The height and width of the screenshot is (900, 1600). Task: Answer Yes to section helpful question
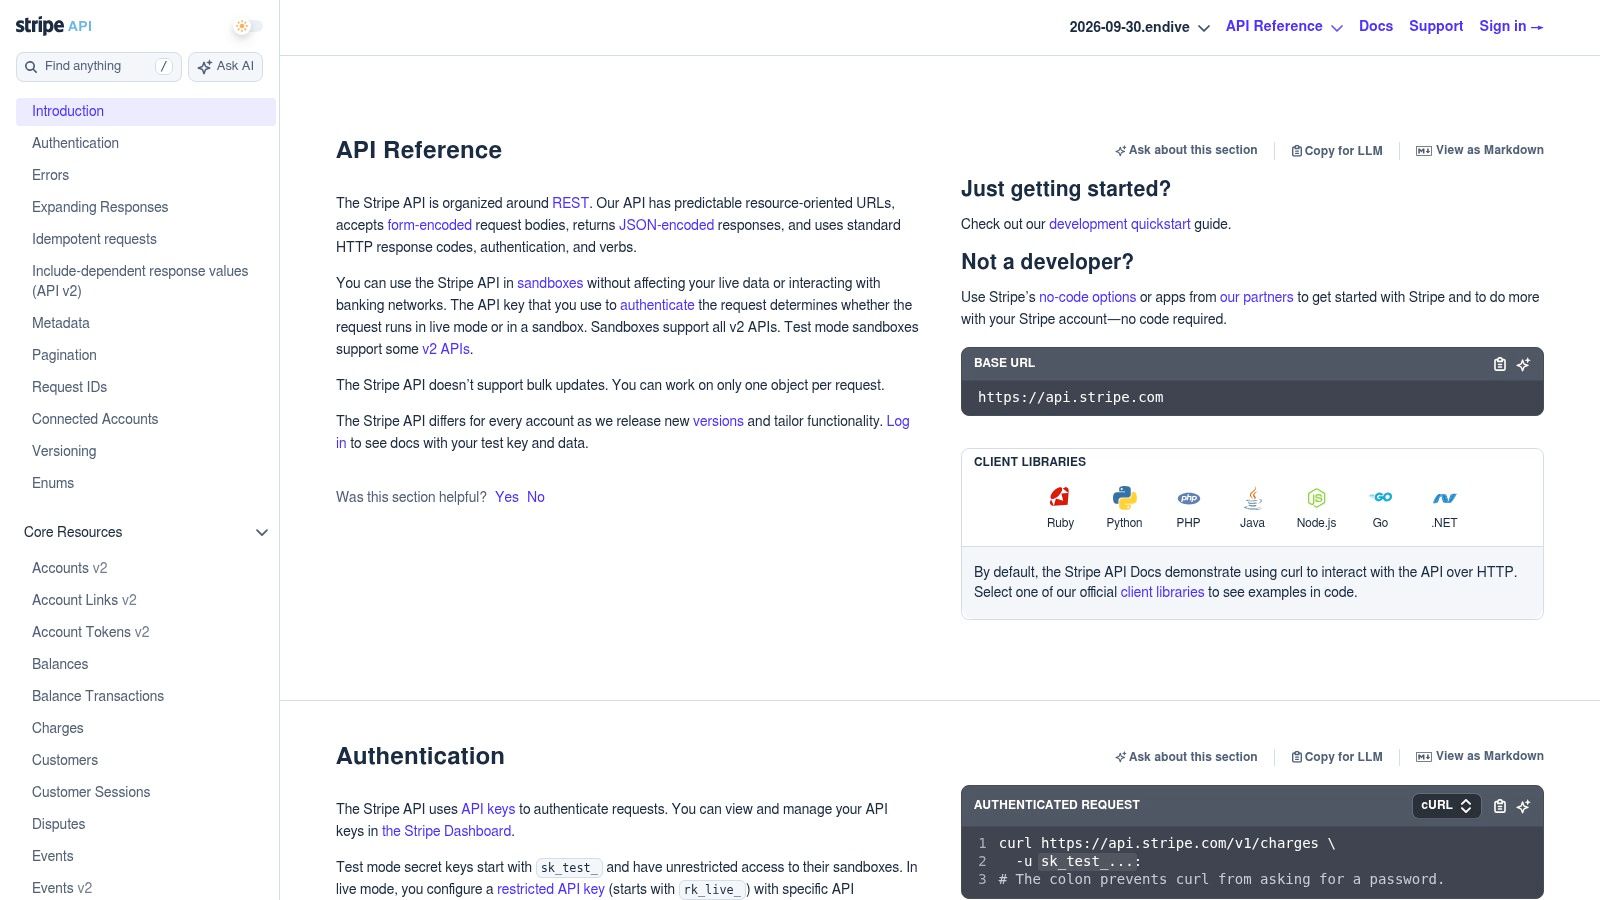point(507,497)
